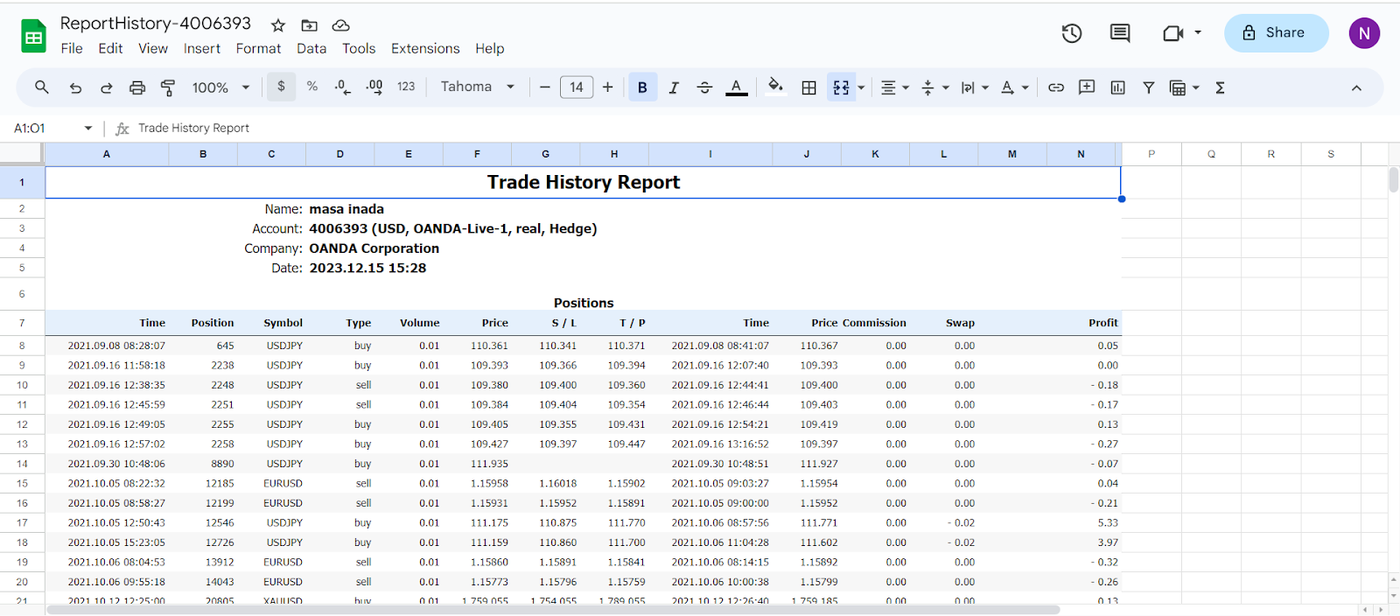Image resolution: width=1400 pixels, height=616 pixels.
Task: Insert a comment on the selection
Action: click(x=1086, y=87)
